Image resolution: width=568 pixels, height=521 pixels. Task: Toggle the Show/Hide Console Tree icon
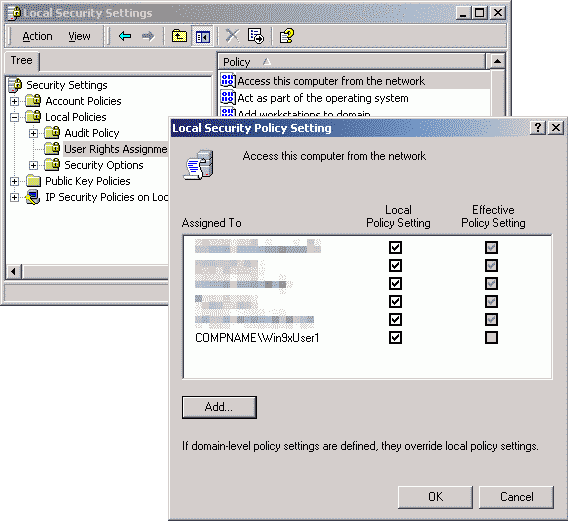click(x=202, y=36)
